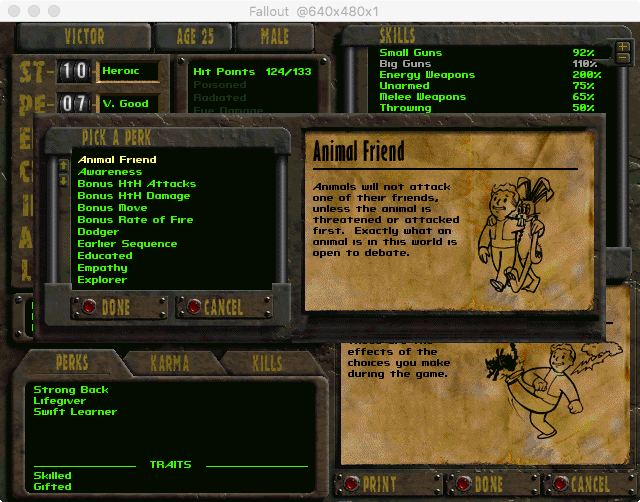Close the Fallout window
The height and width of the screenshot is (502, 640).
[x=14, y=11]
